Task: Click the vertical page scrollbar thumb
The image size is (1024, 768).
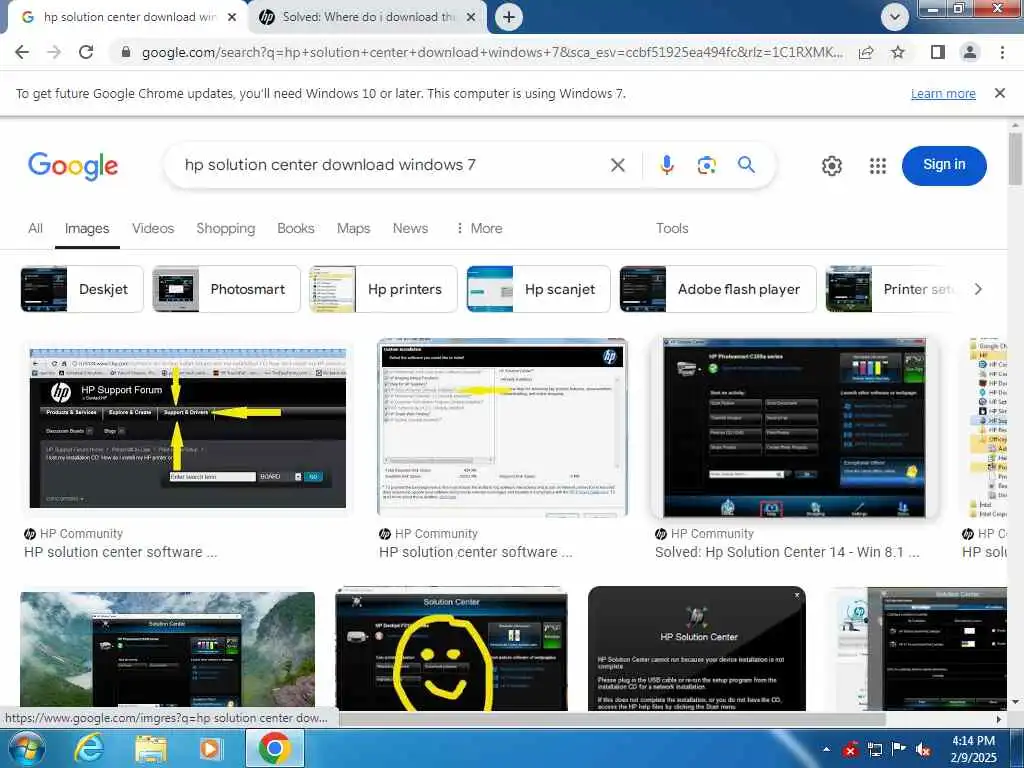Action: 1014,159
